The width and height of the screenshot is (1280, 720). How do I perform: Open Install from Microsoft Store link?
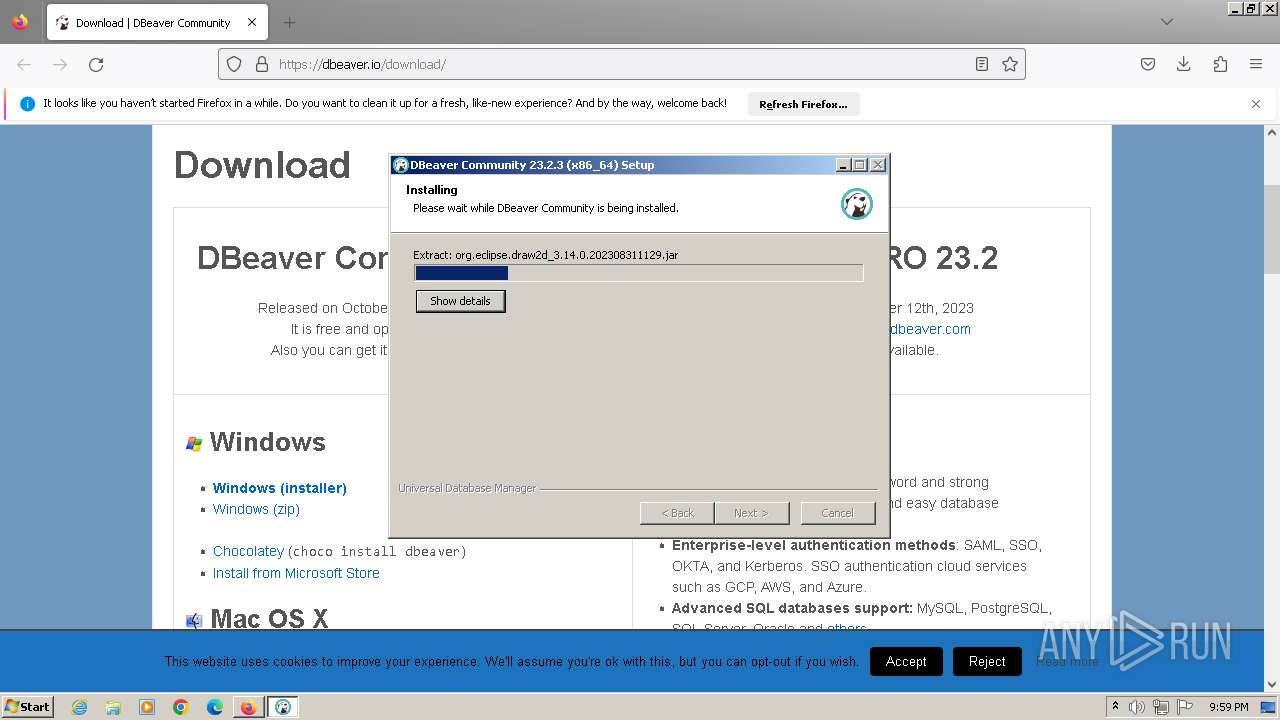tap(296, 573)
